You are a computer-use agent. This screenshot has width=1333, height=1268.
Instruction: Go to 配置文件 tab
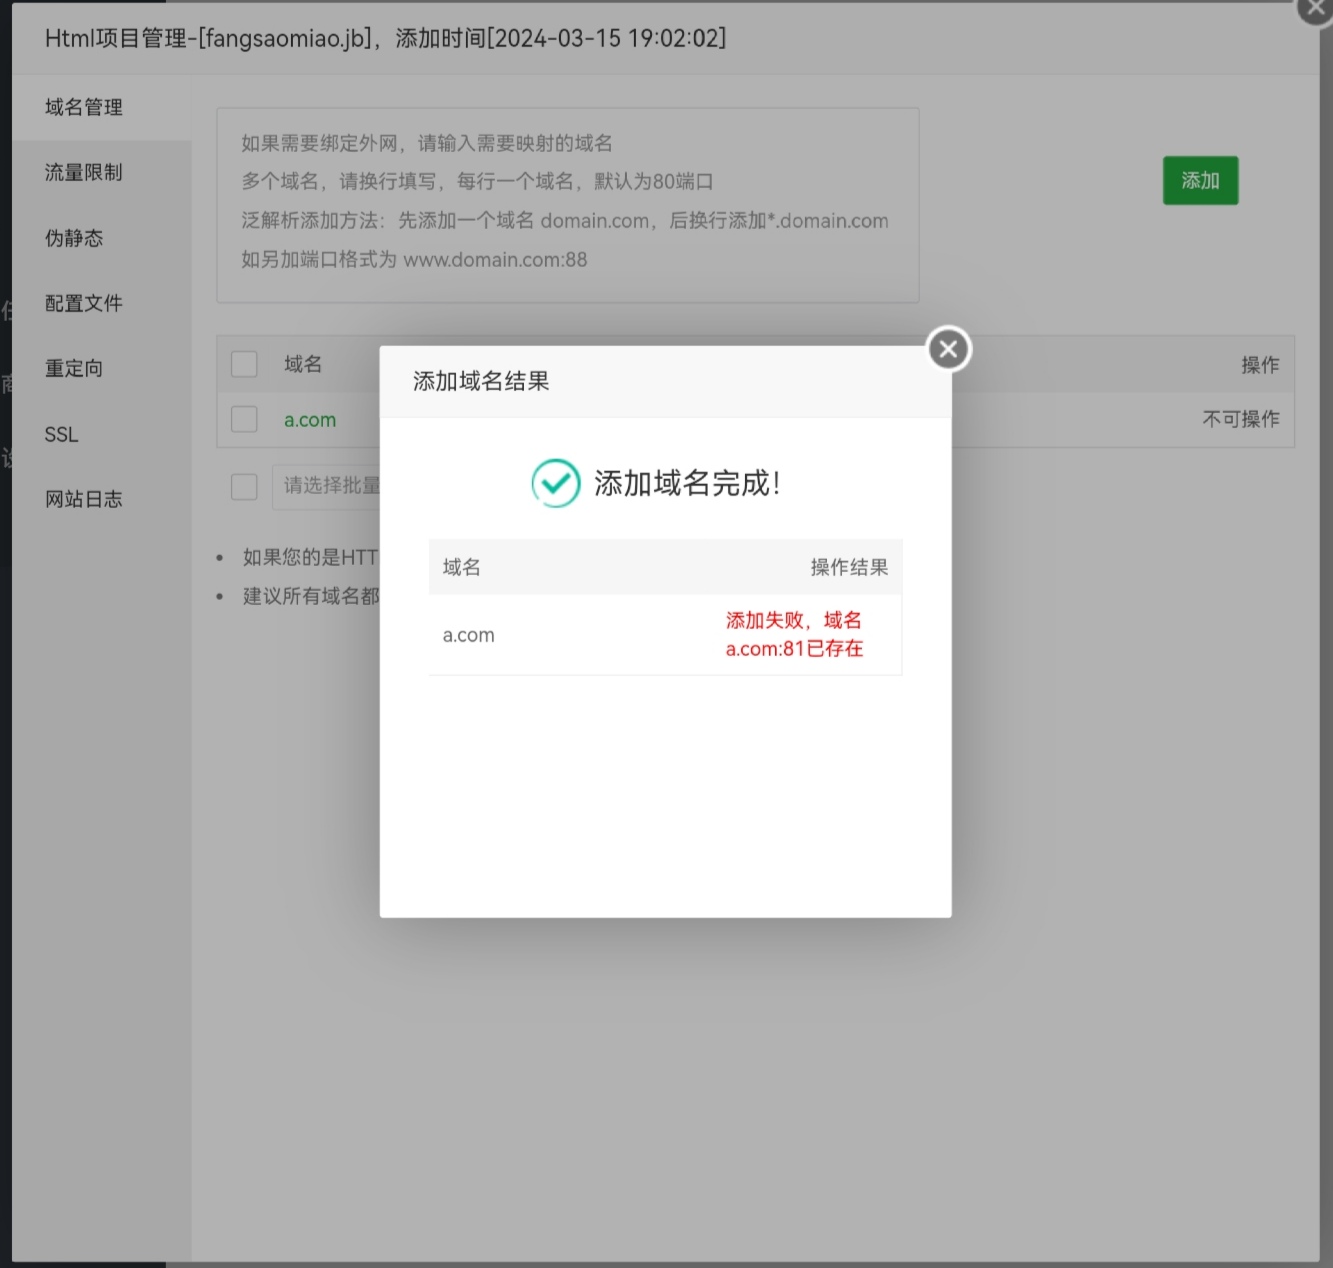coord(101,303)
